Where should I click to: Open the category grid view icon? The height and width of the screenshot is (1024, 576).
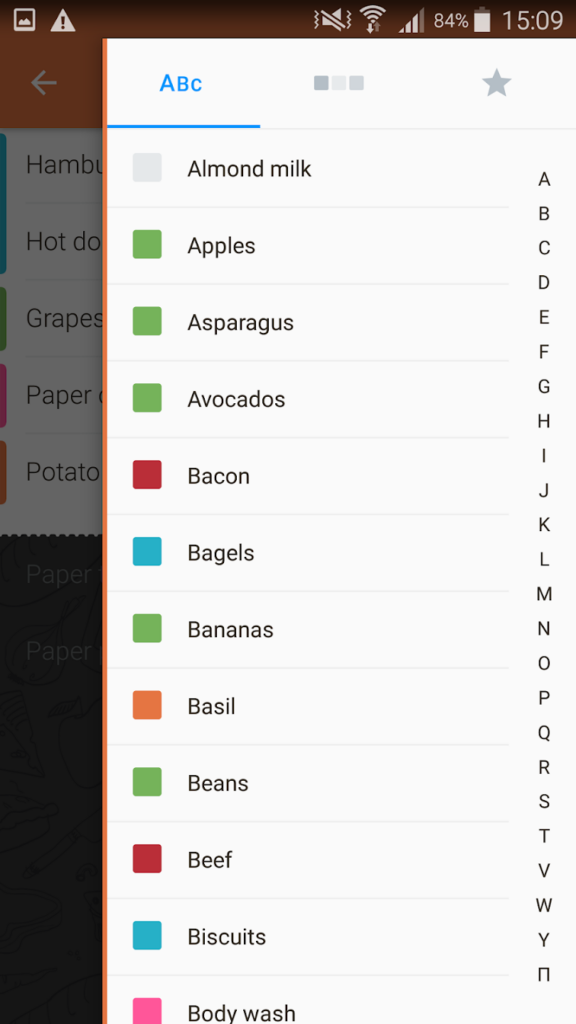click(x=339, y=83)
